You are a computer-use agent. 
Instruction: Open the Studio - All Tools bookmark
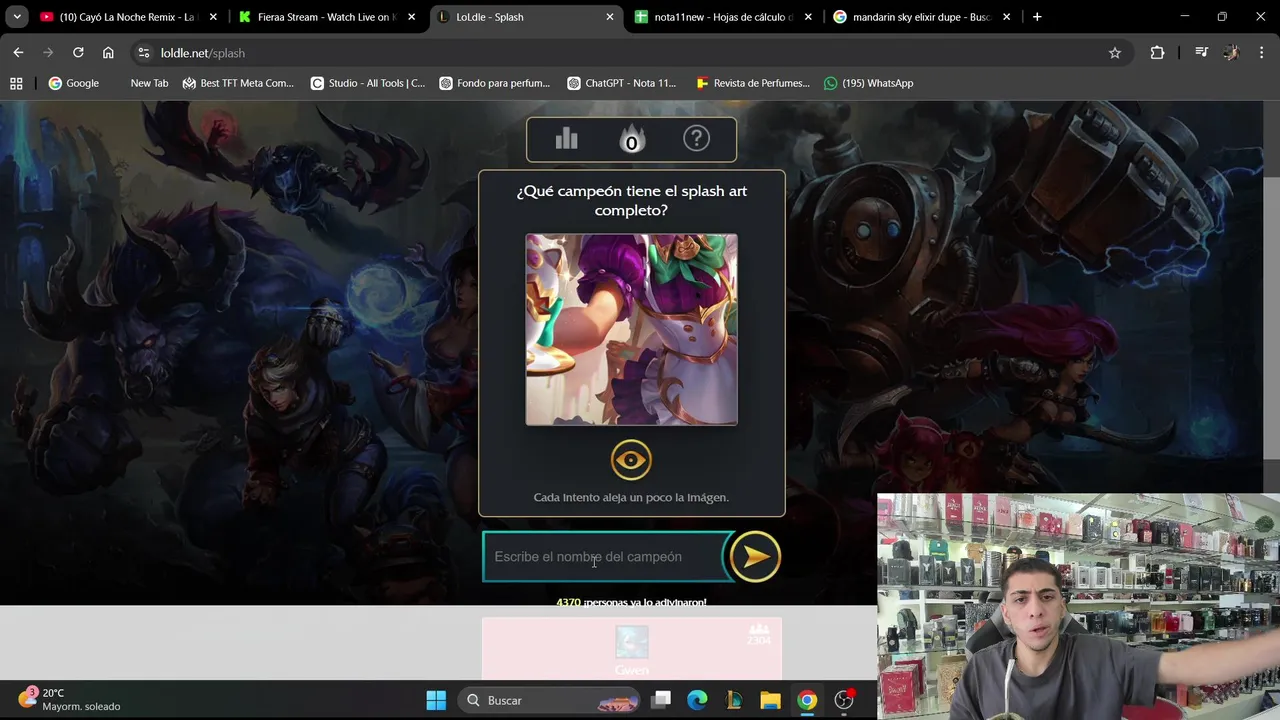point(368,83)
